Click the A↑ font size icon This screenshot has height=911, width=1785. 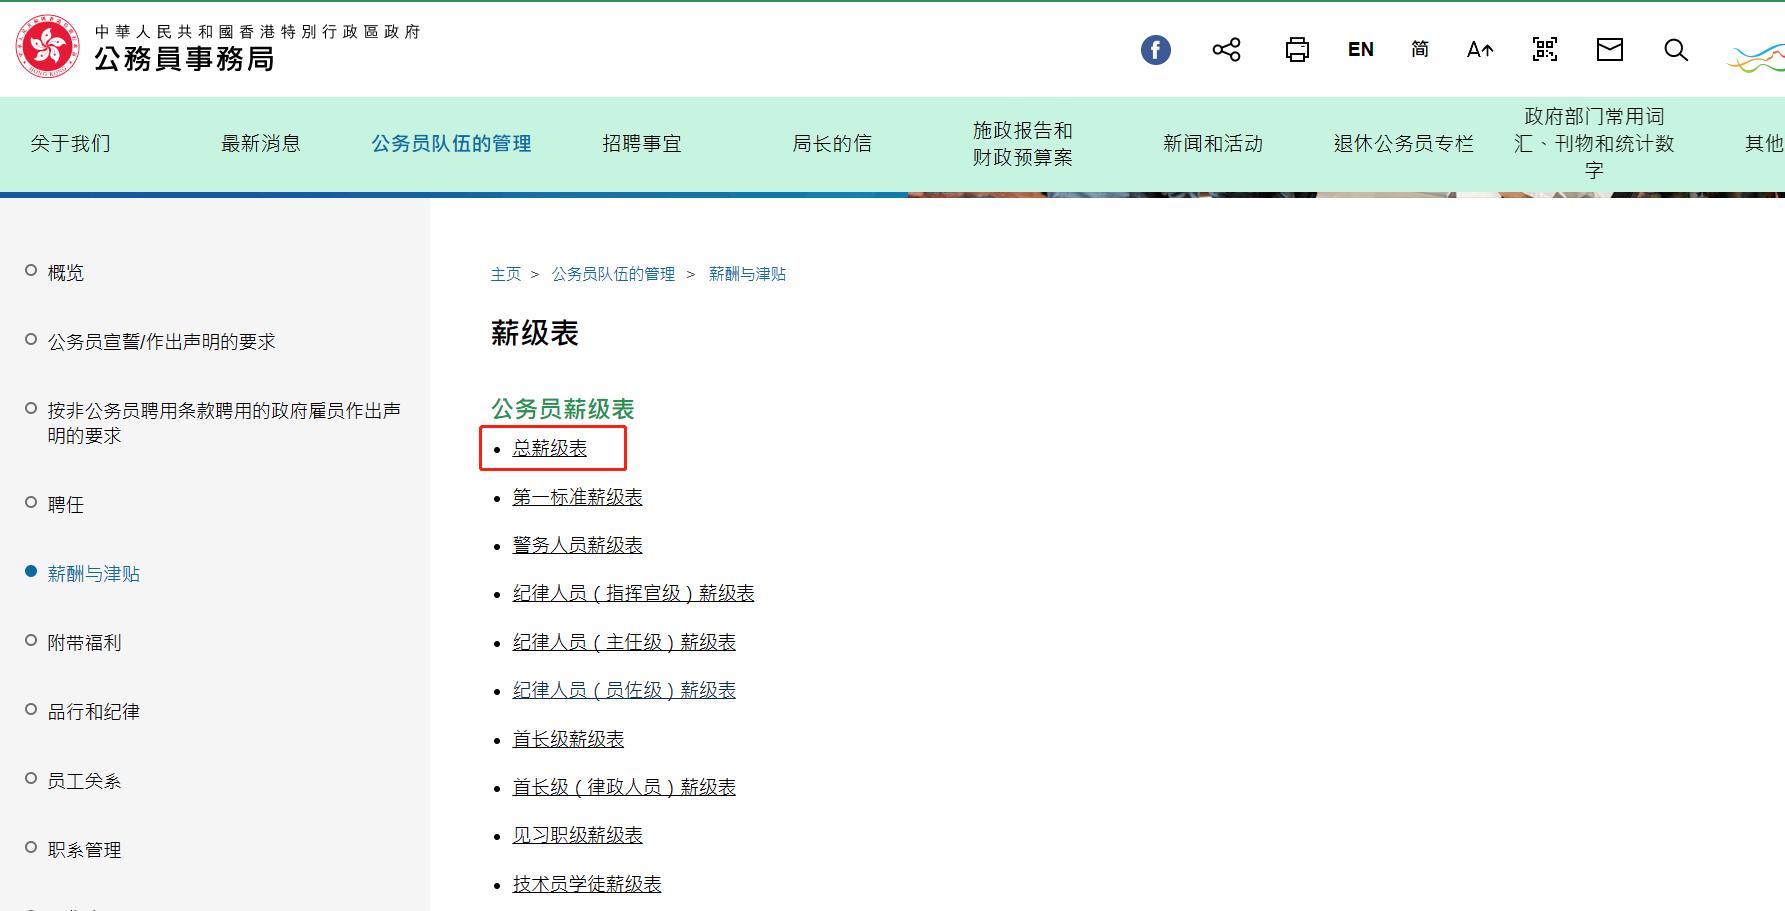point(1479,49)
